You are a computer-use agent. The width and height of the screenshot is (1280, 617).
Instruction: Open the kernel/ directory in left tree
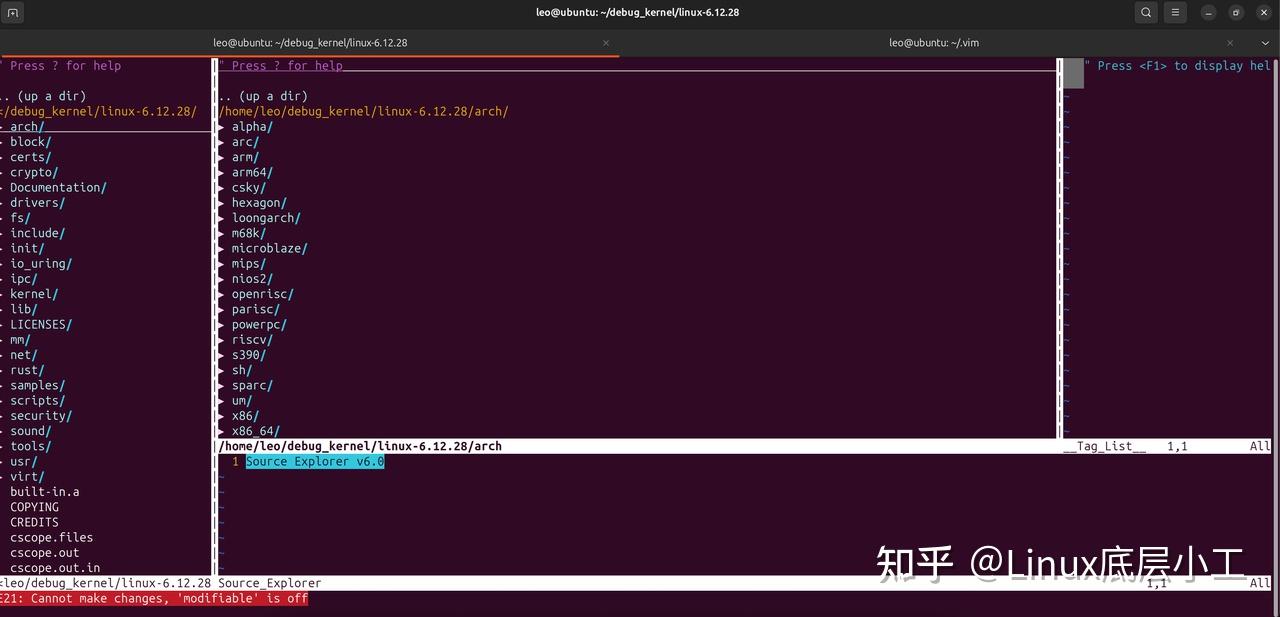pos(33,293)
